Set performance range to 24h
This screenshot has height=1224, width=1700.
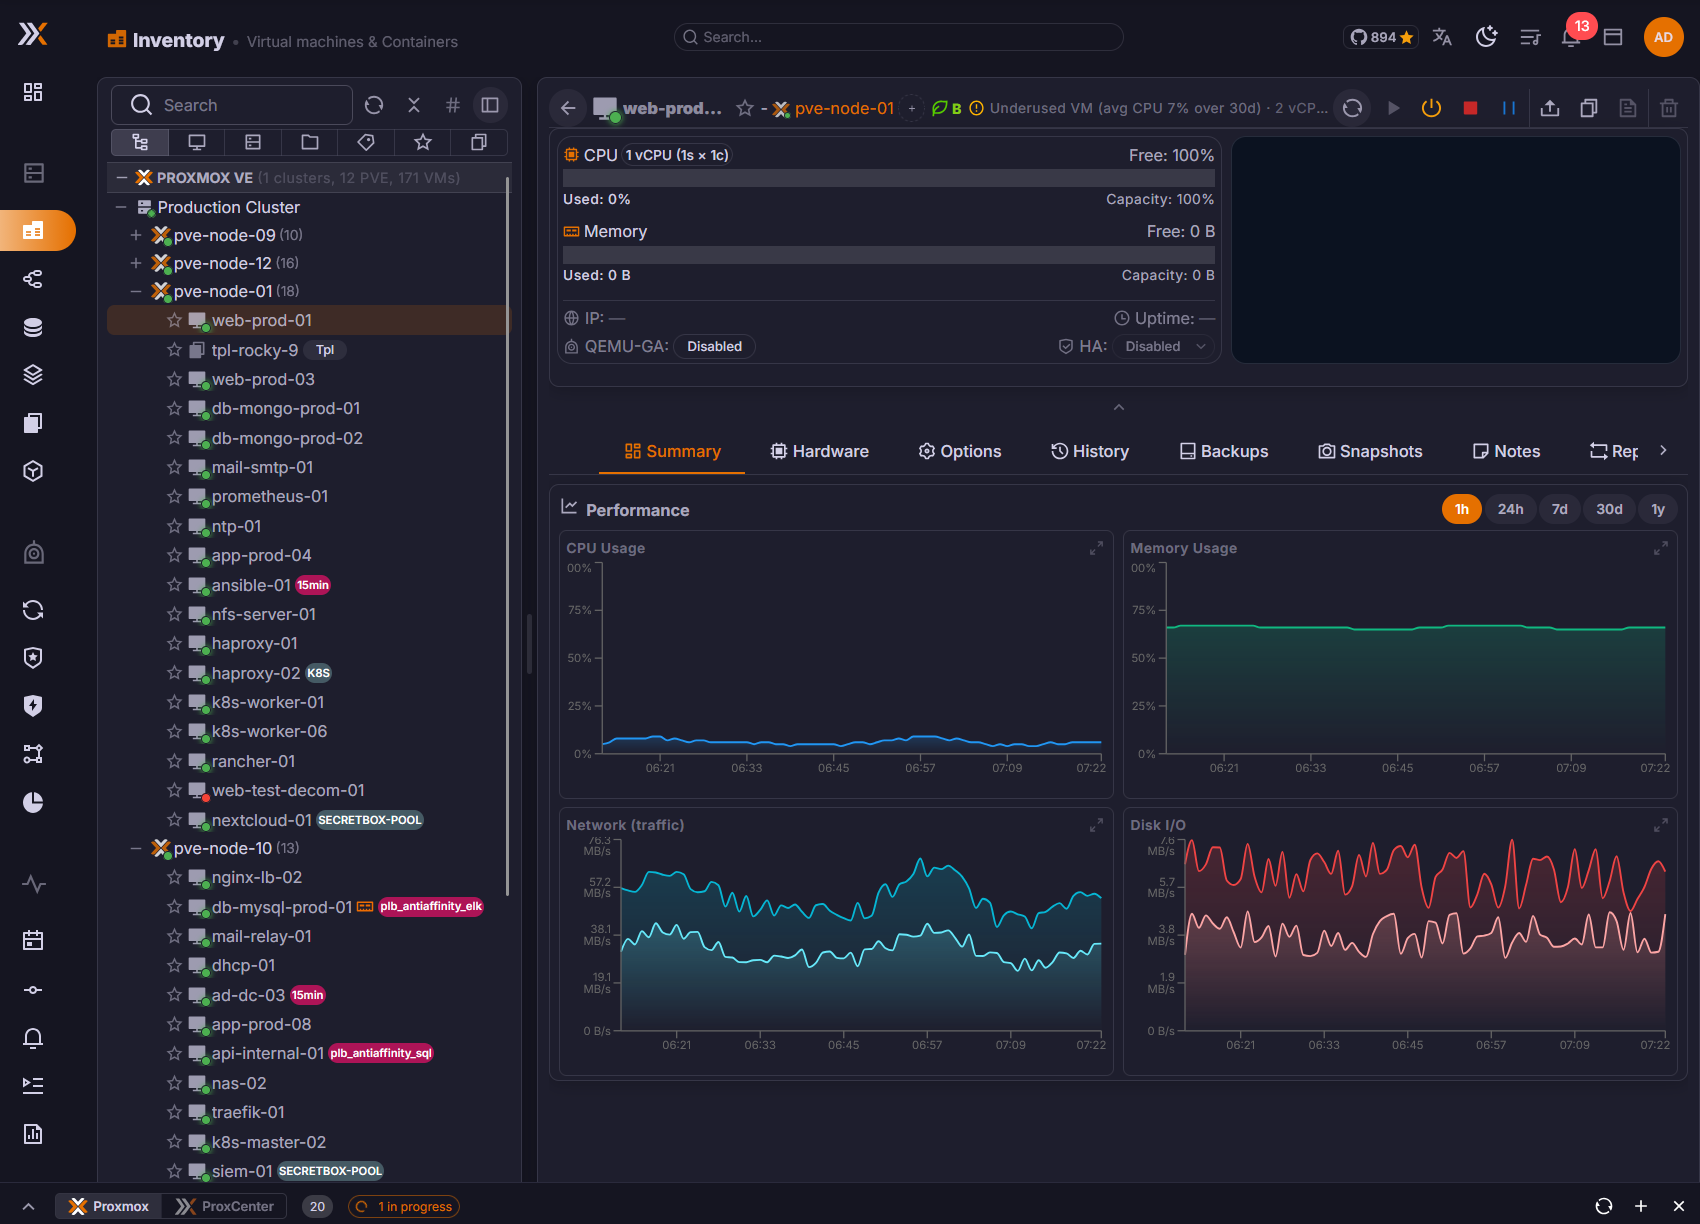[1510, 509]
